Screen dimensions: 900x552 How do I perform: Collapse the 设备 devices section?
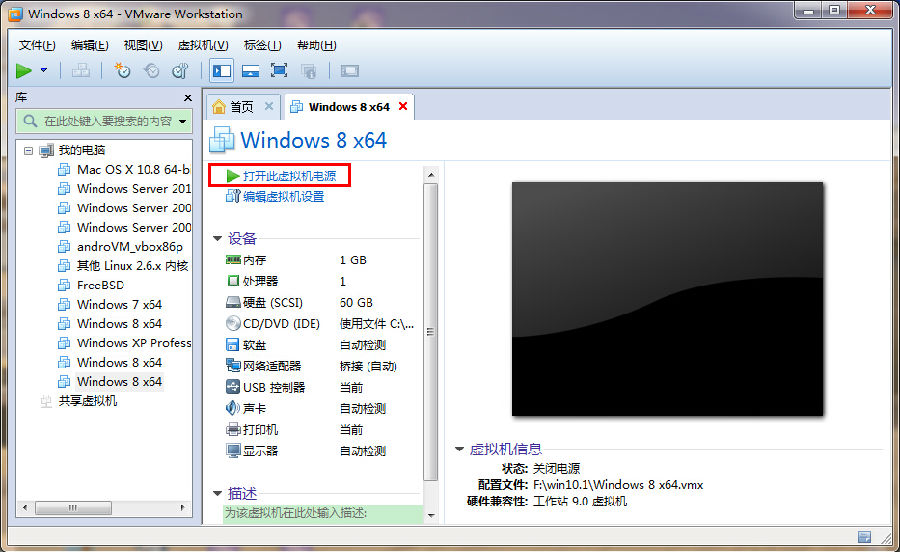click(x=218, y=239)
